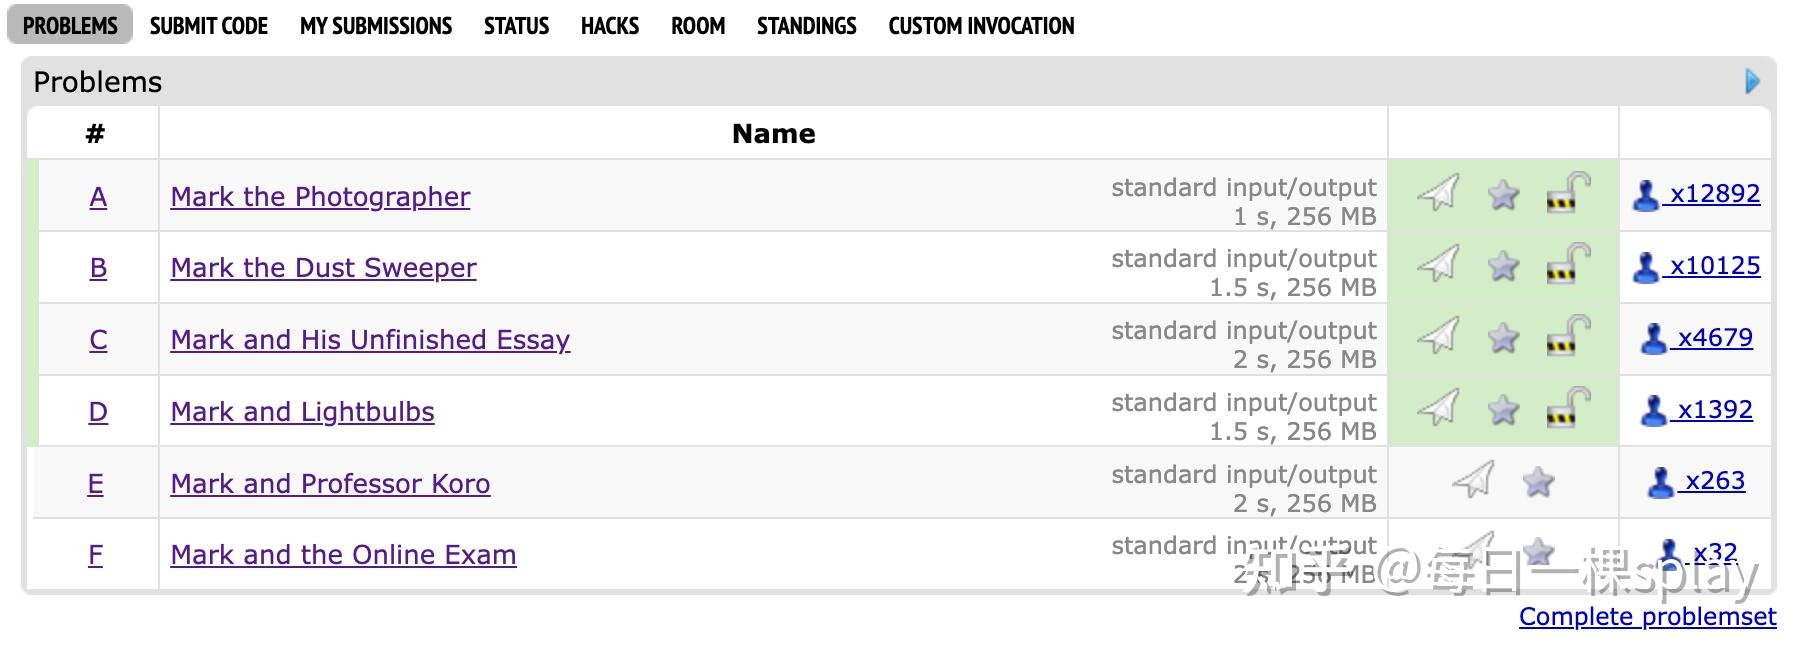Image resolution: width=1804 pixels, height=652 pixels.
Task: Star problem B as a favorite
Action: pos(1503,267)
